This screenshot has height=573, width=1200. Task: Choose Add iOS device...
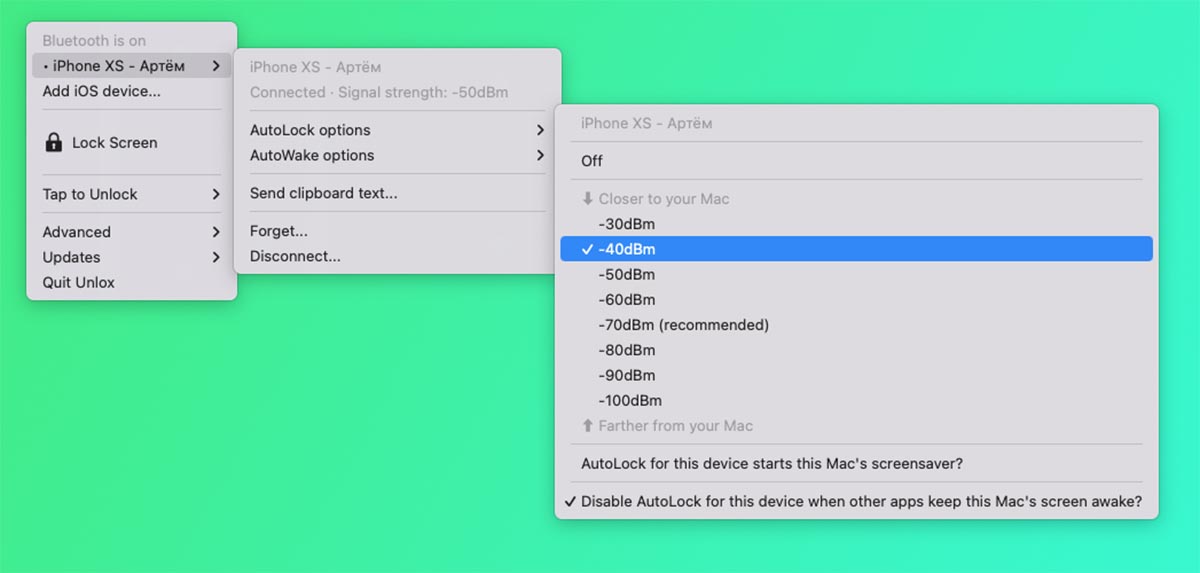(x=132, y=91)
